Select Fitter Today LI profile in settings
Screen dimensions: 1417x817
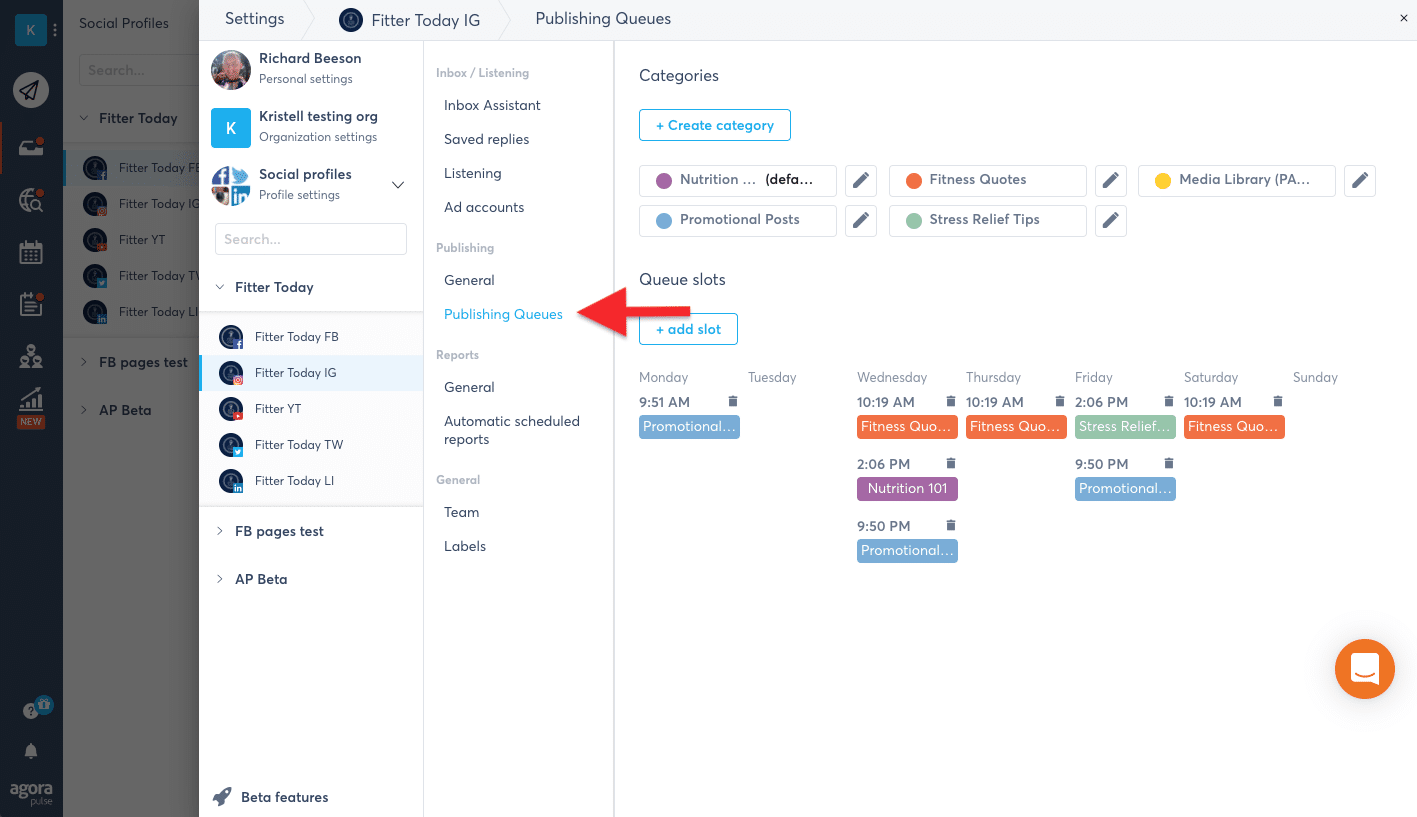click(x=311, y=481)
